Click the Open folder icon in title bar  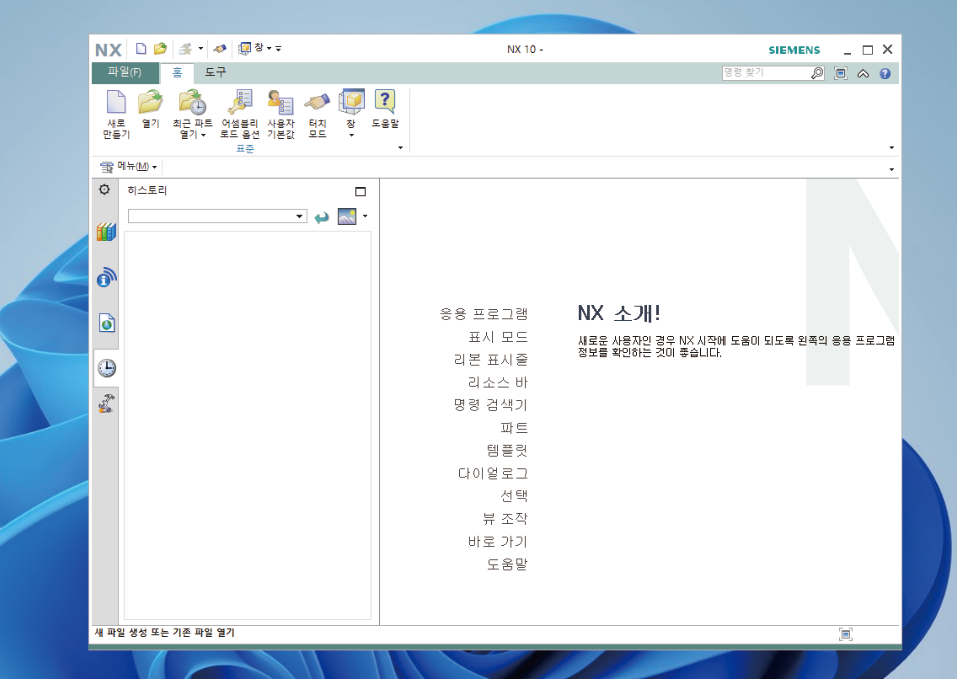160,48
